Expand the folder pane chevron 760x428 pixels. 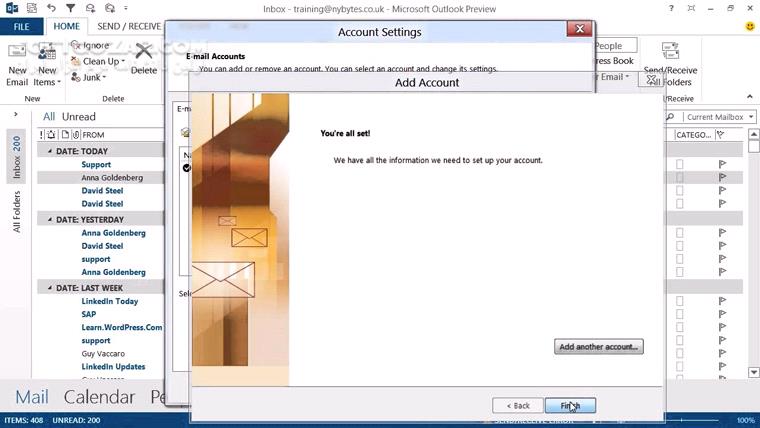[16, 114]
